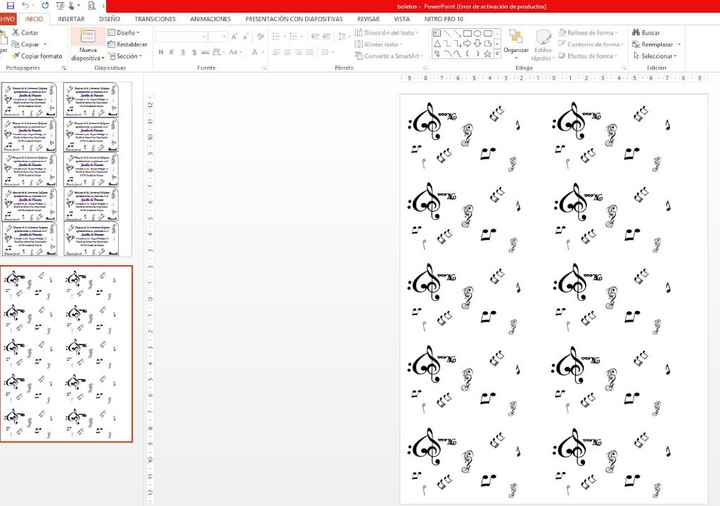Click the Nueva diapositiva slide icon

tap(88, 36)
